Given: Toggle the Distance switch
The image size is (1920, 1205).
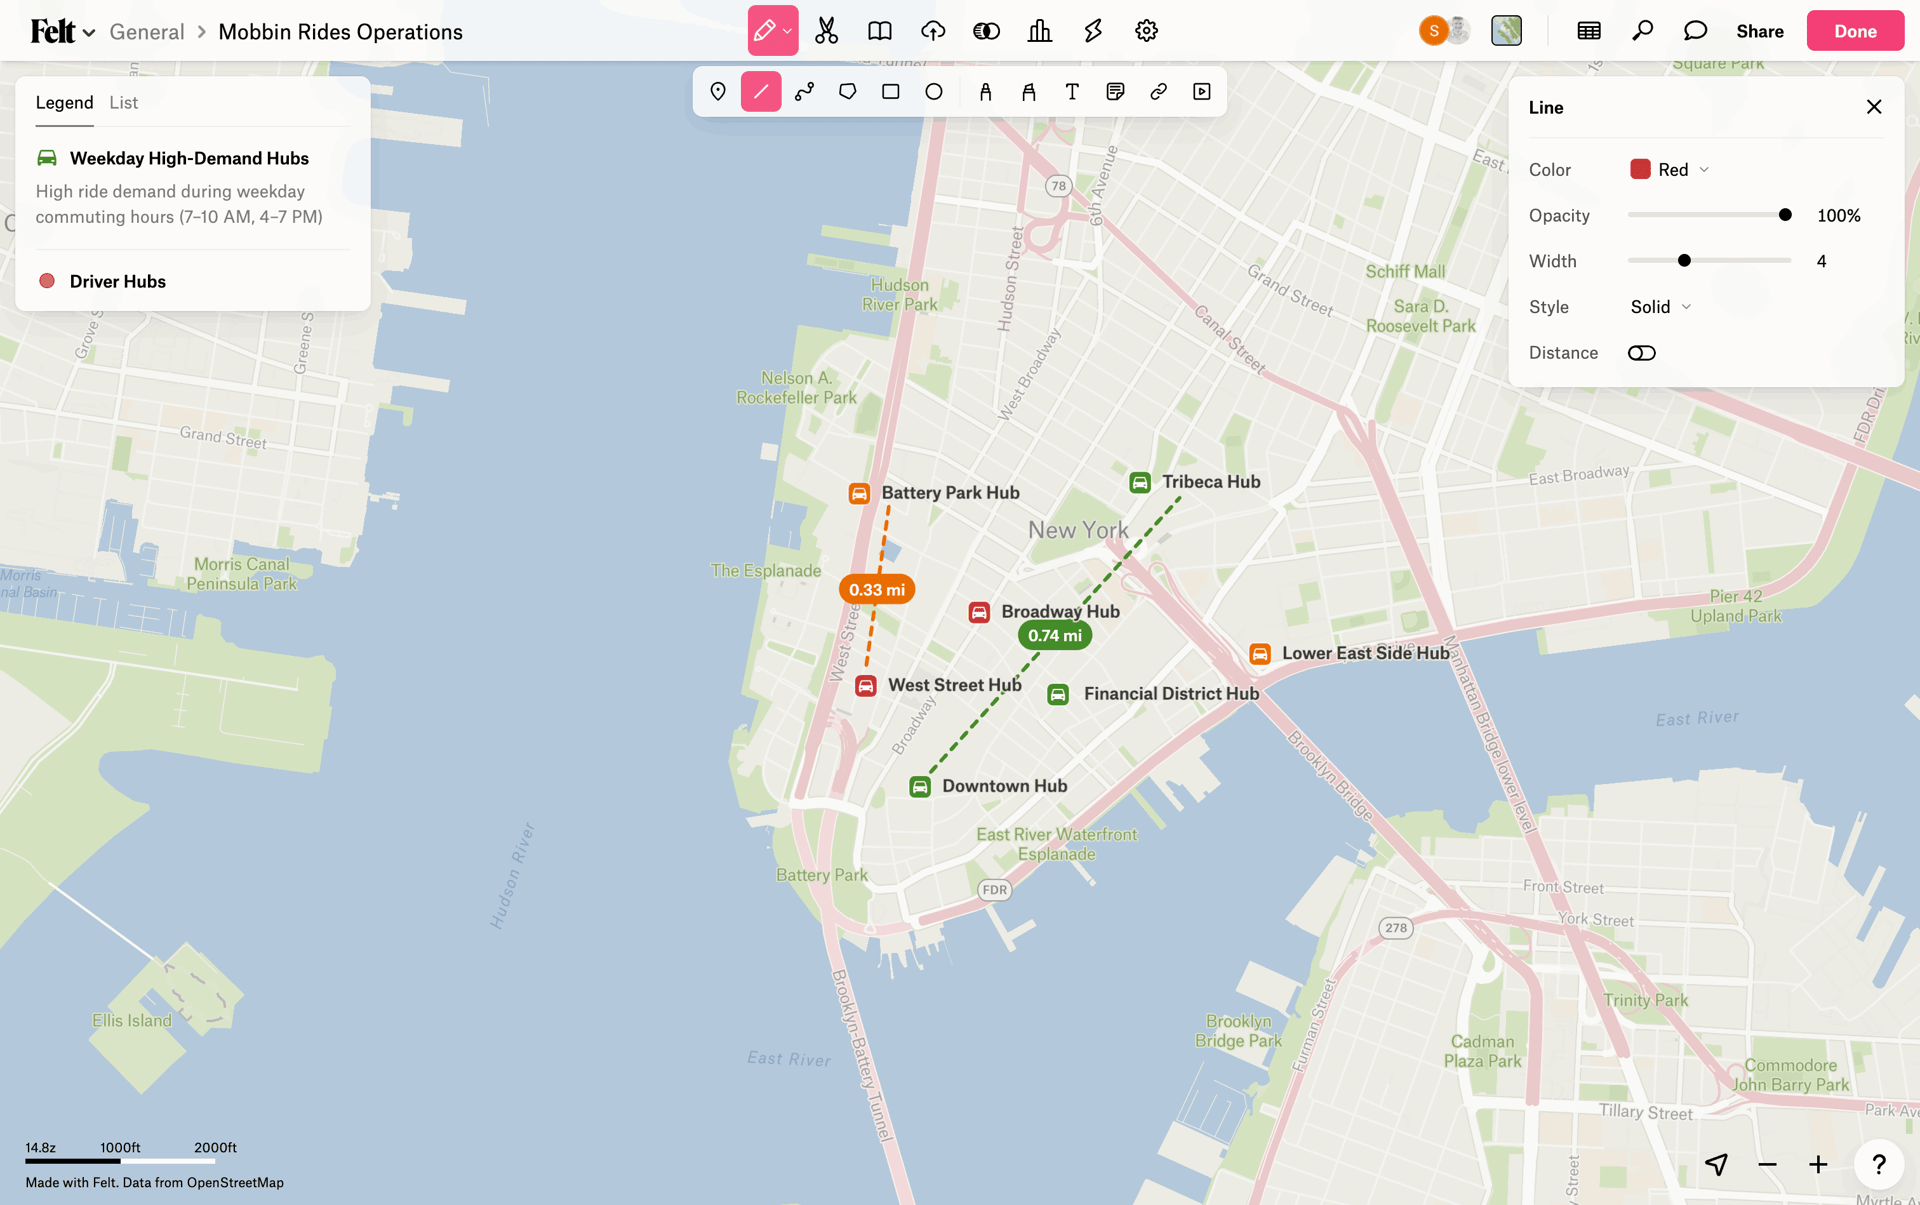Looking at the screenshot, I should click(1641, 353).
